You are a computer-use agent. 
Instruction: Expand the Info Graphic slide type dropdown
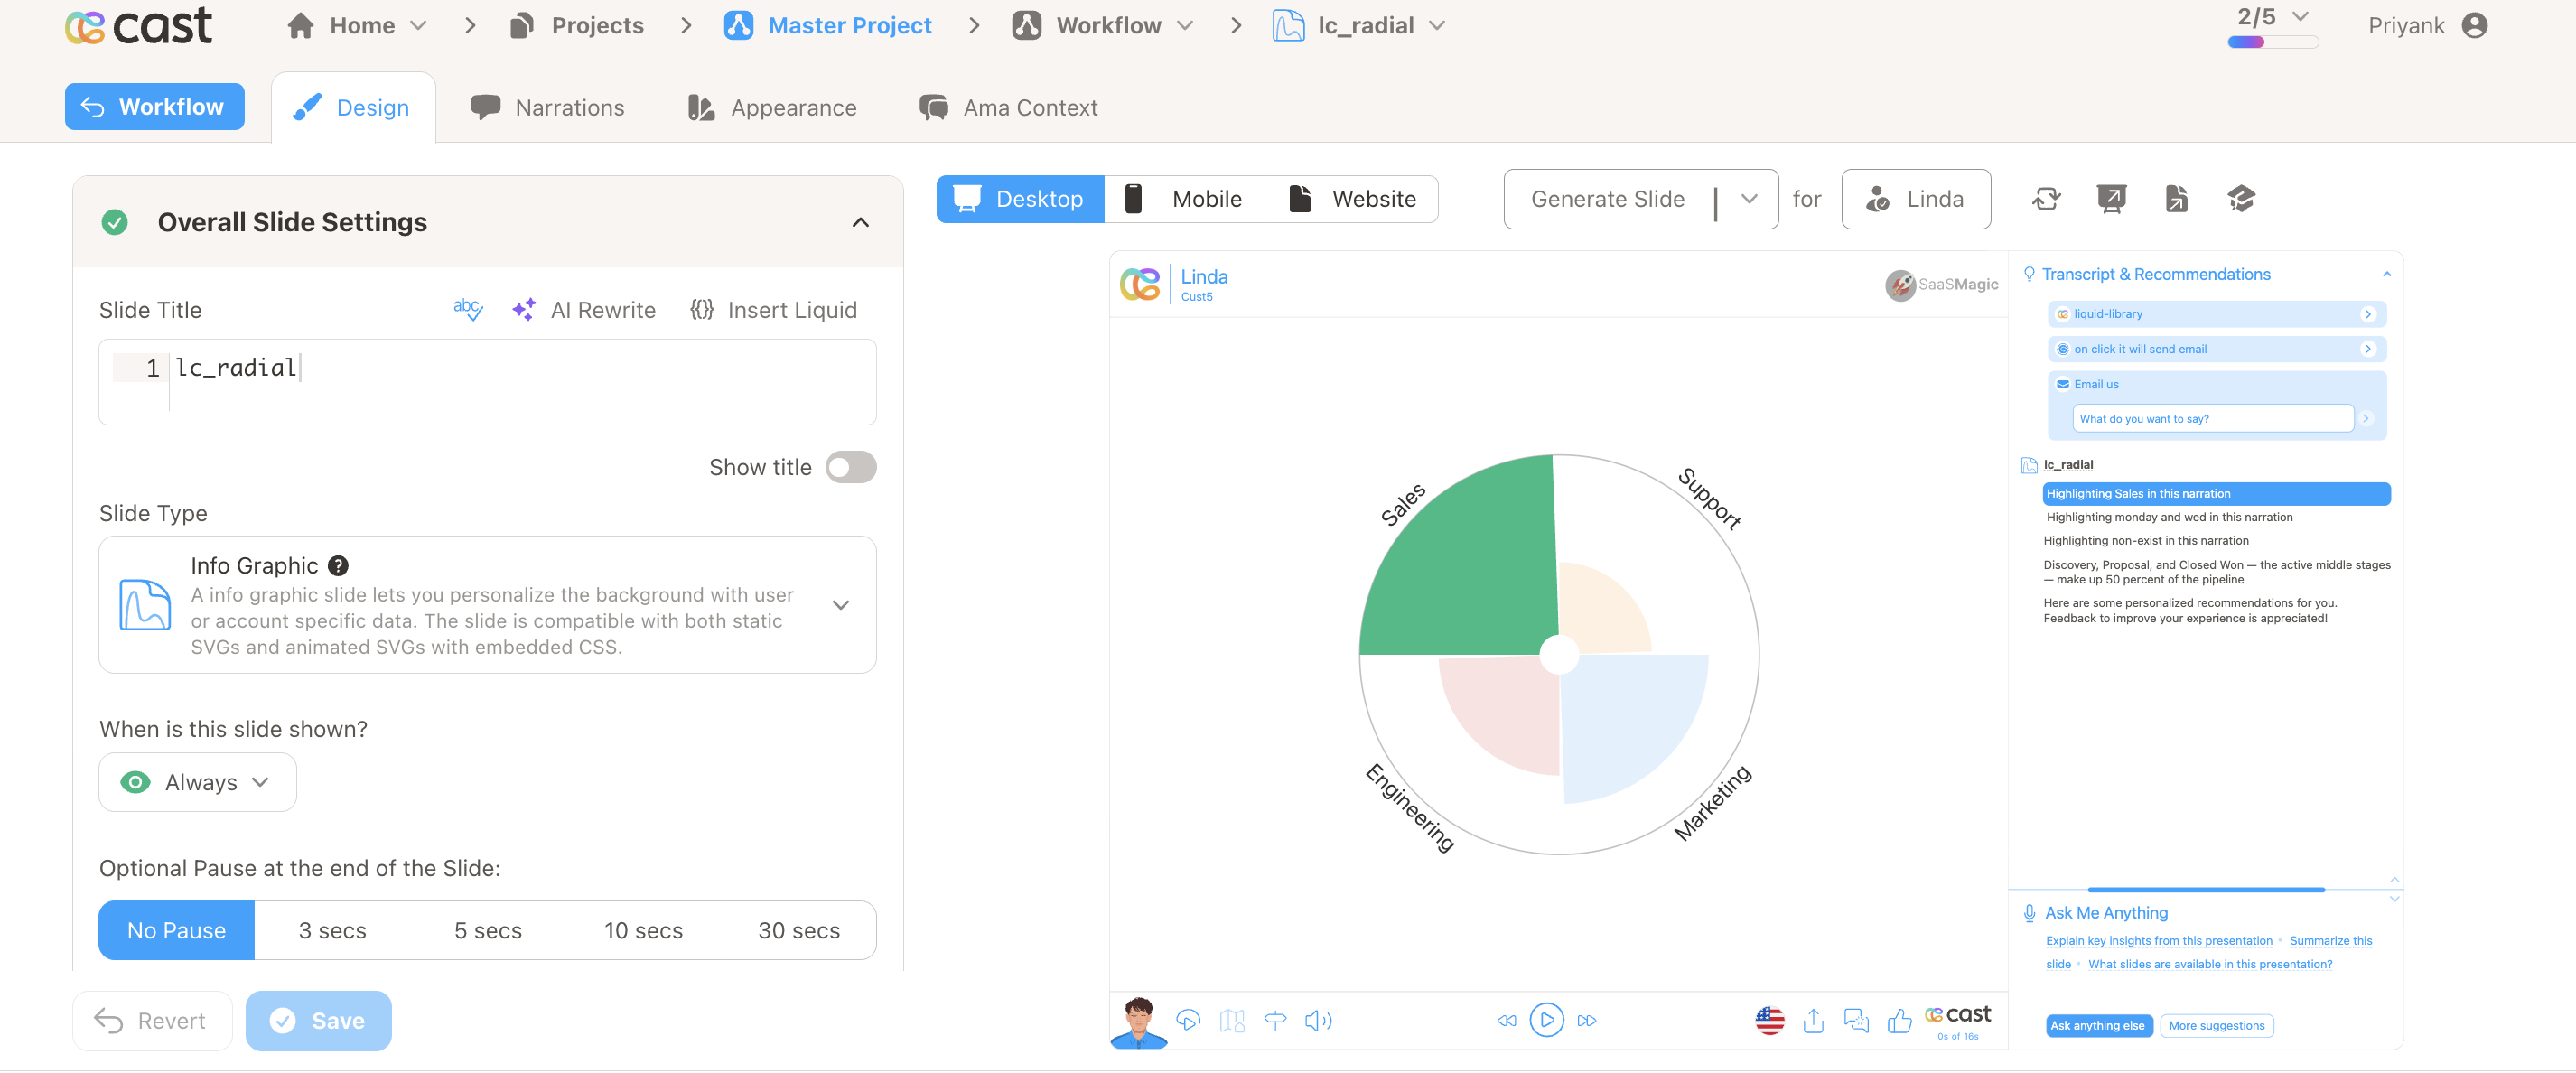(840, 605)
